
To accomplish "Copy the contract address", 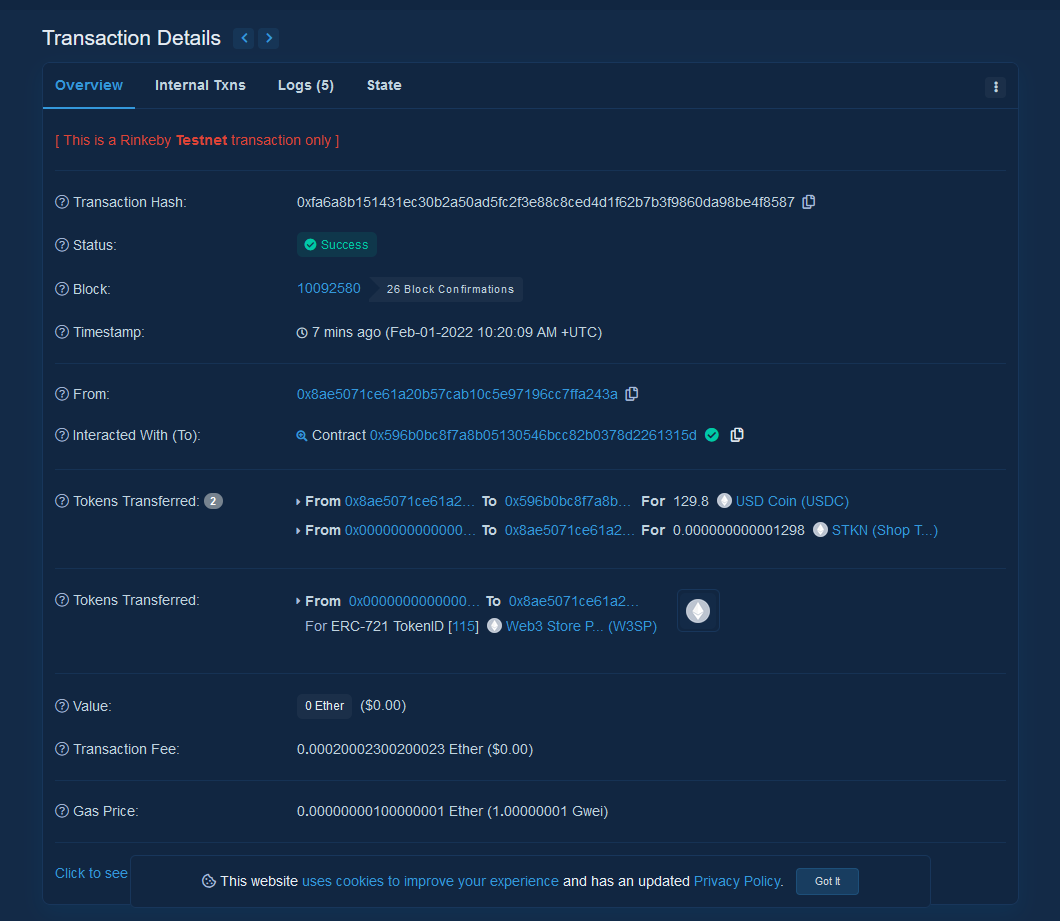I will (x=737, y=435).
